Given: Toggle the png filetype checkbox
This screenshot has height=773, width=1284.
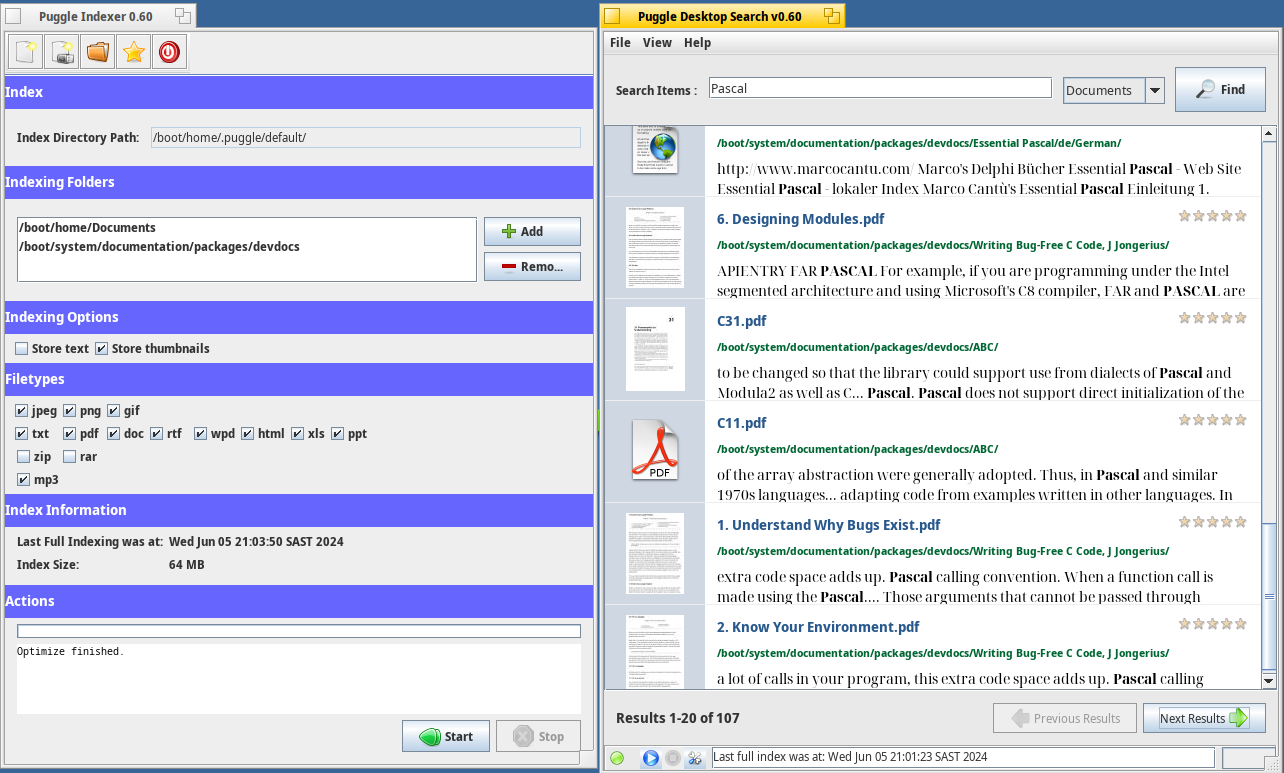Looking at the screenshot, I should pos(70,411).
